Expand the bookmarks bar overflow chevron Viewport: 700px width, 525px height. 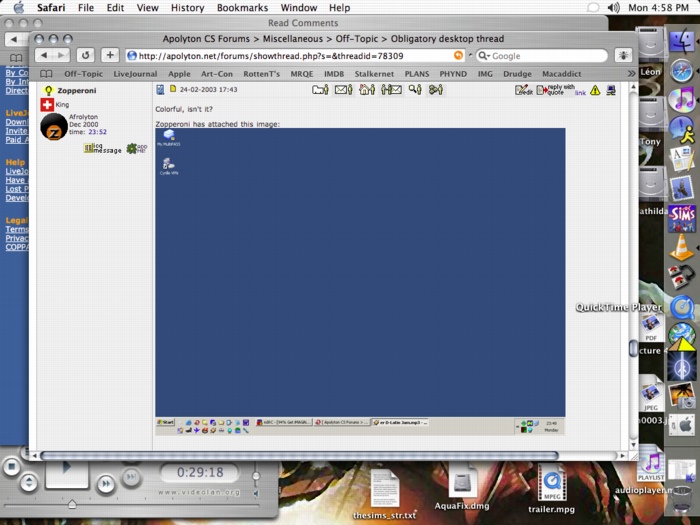pyautogui.click(x=631, y=74)
